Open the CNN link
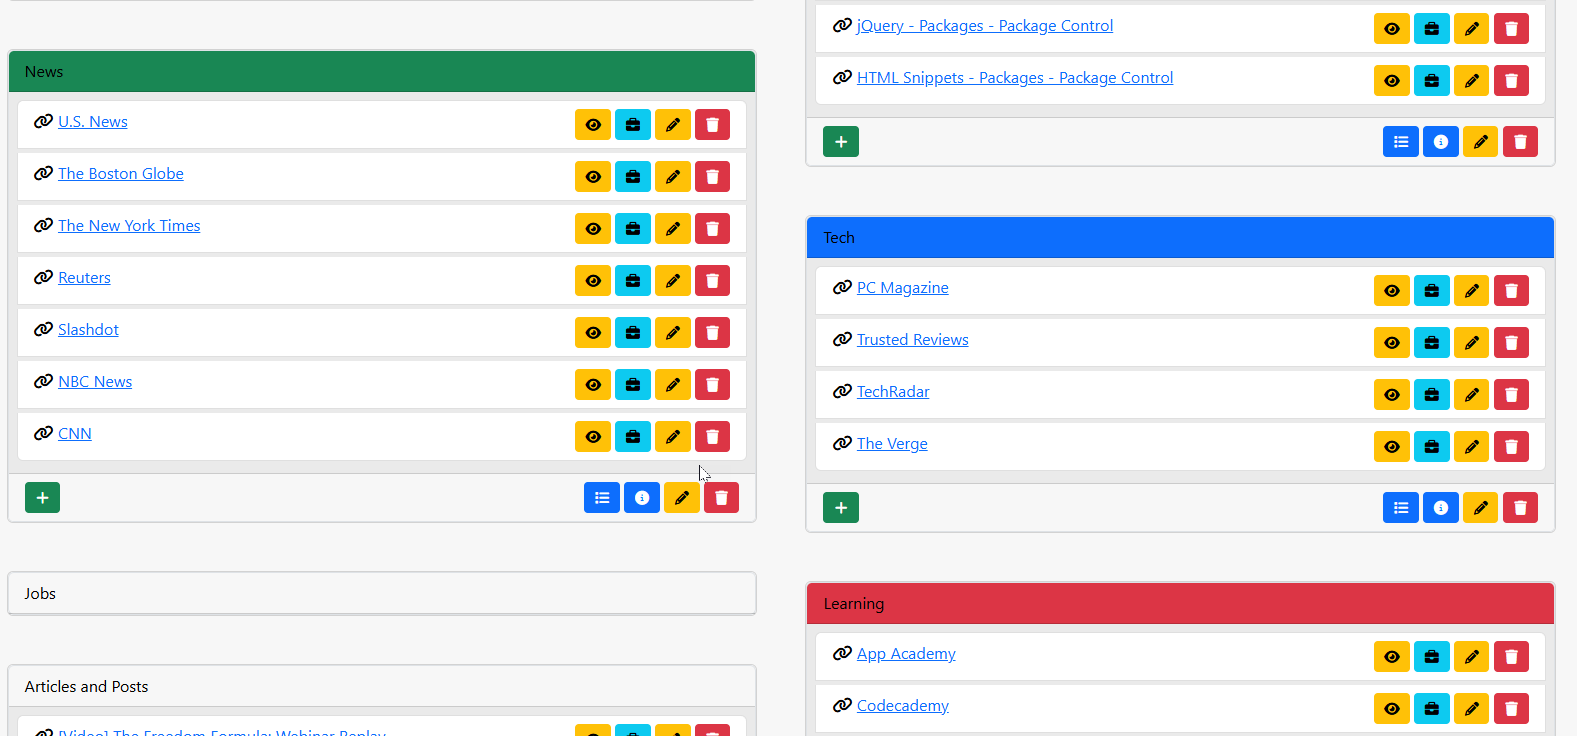 tap(75, 434)
